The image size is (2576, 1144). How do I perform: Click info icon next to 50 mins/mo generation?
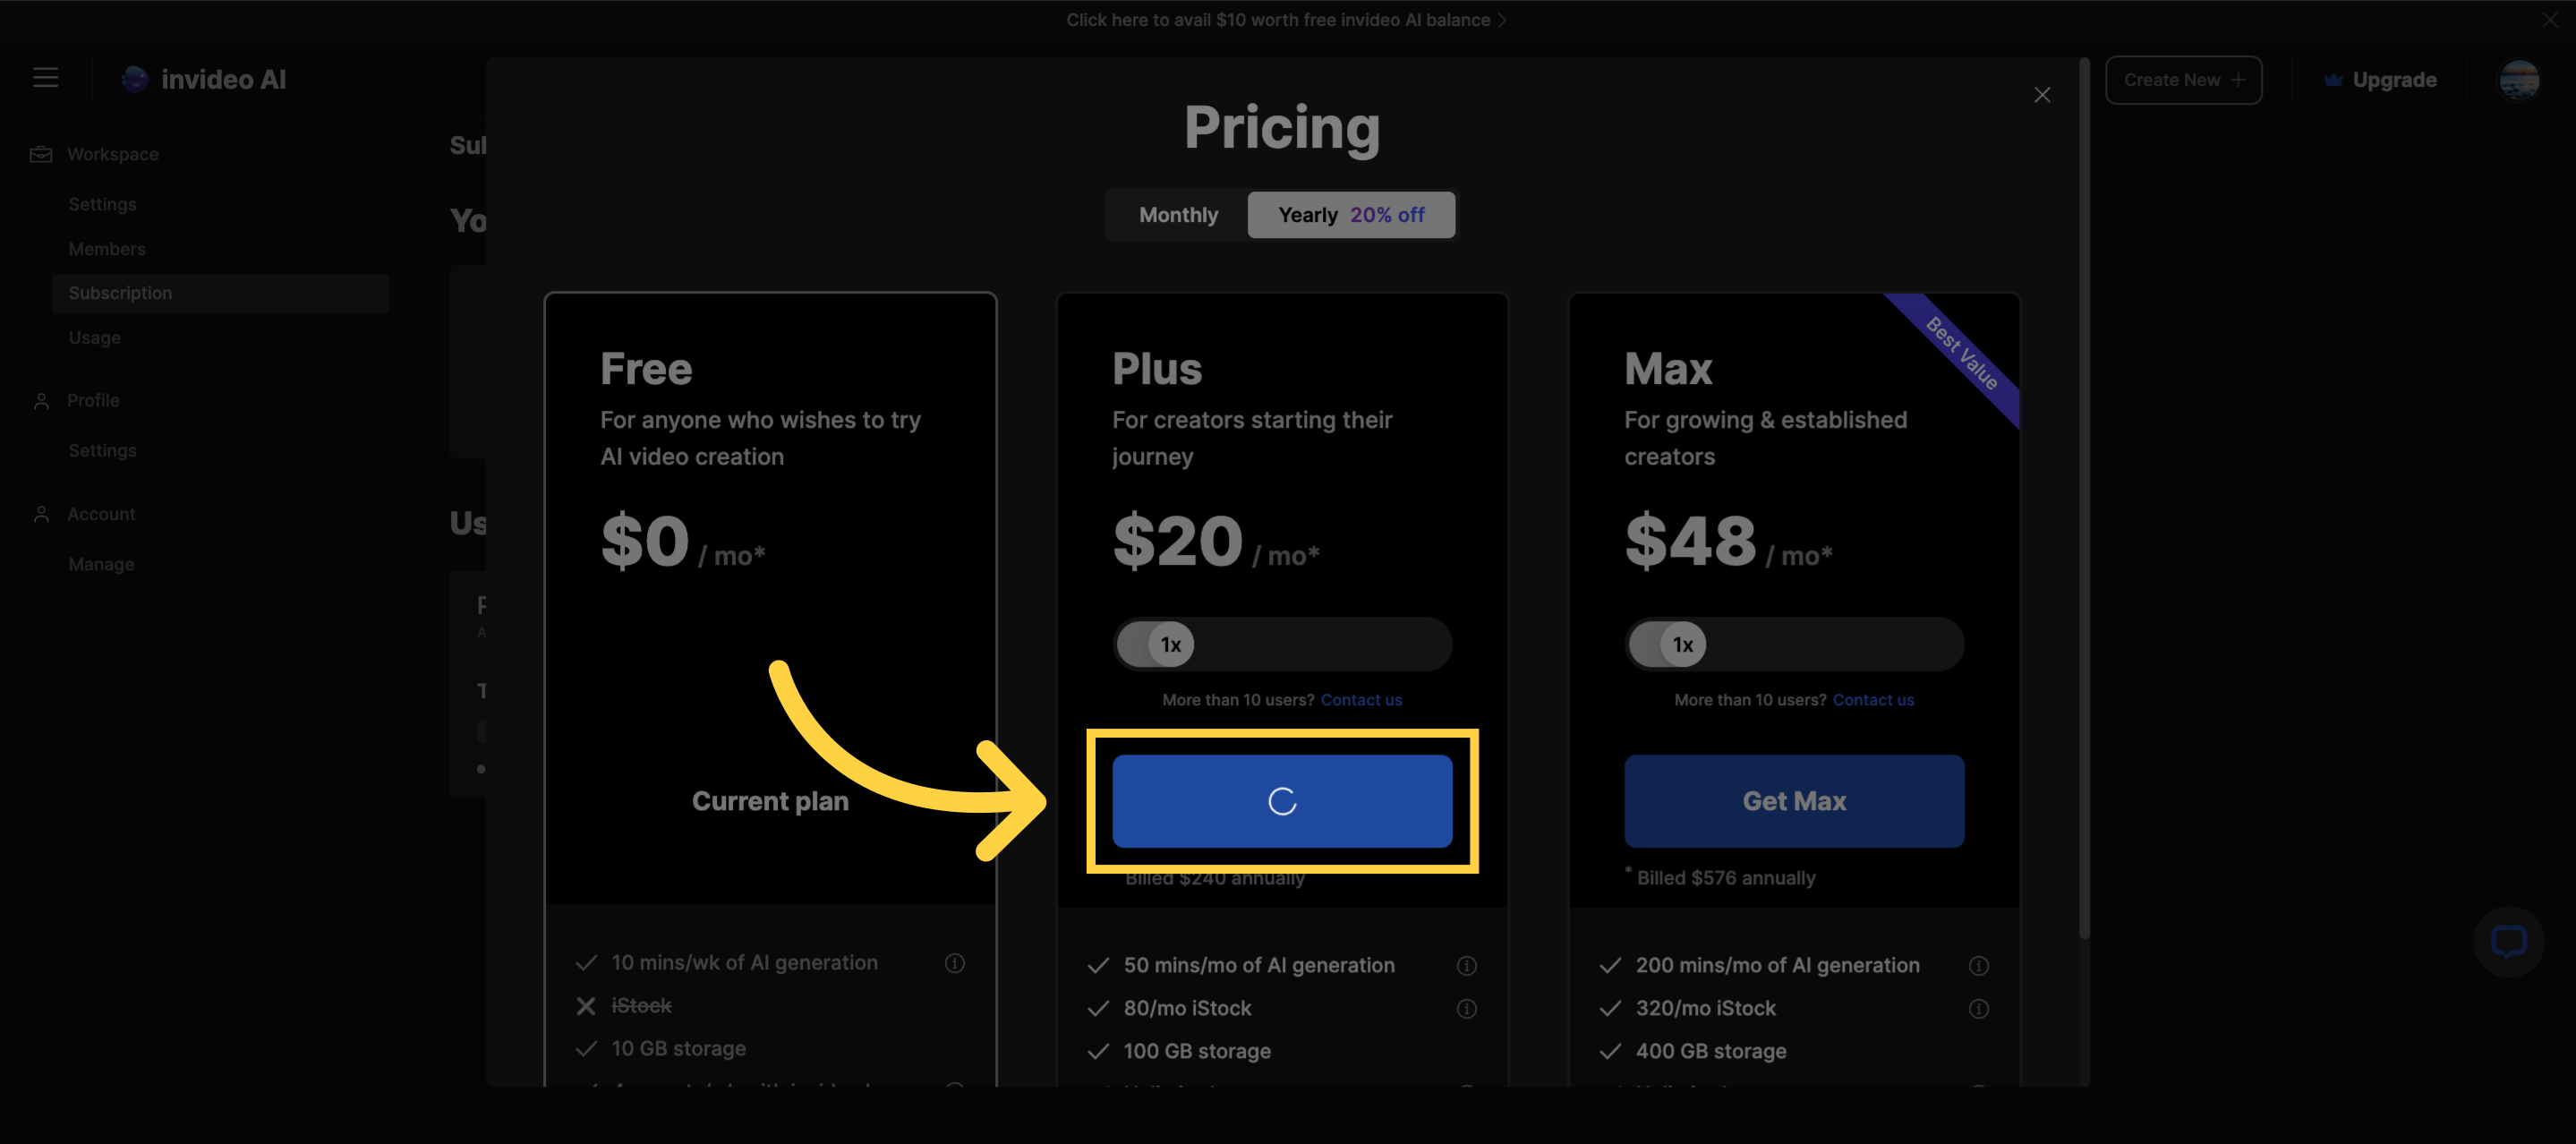1466,965
